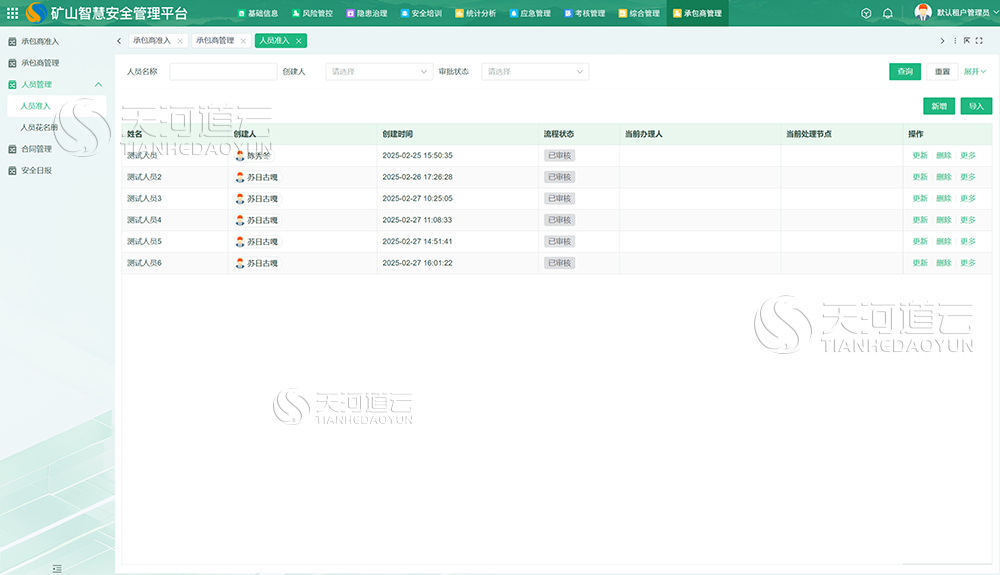Select 人员花名册 in the sidebar
The height and width of the screenshot is (575, 1000).
[39, 127]
